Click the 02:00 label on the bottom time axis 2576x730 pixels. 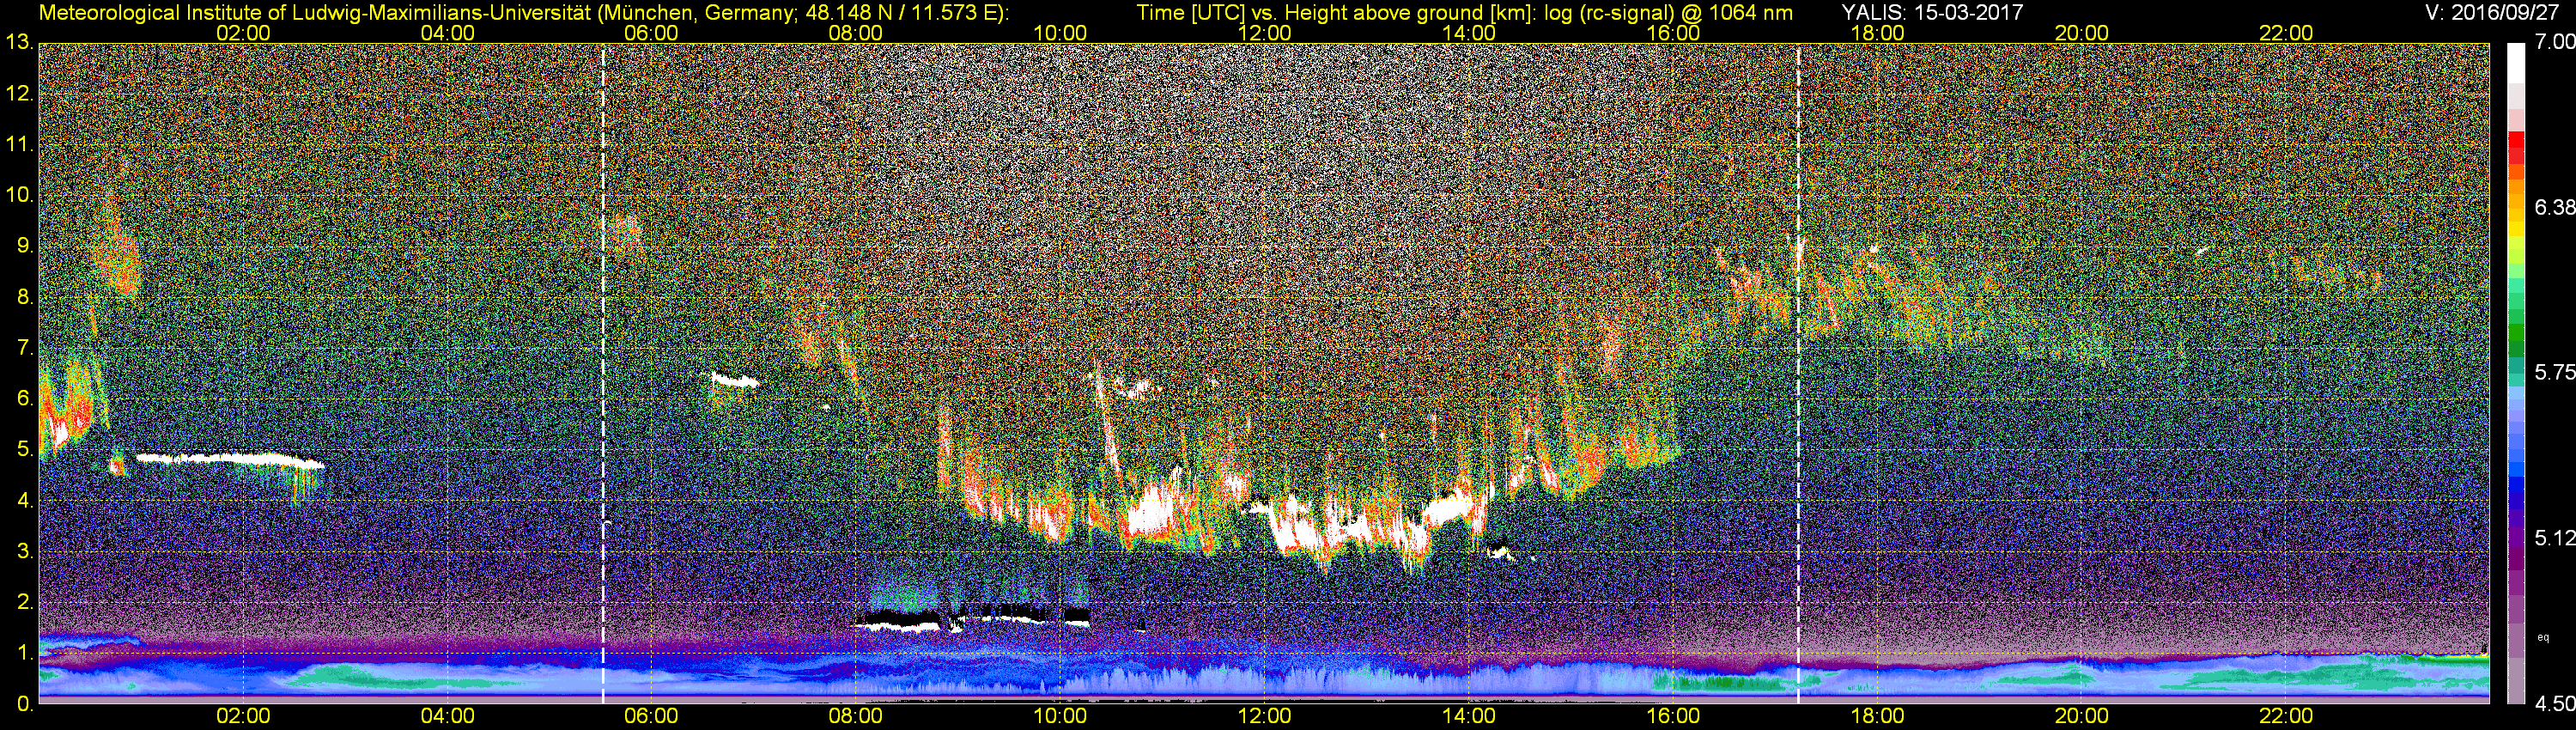243,717
